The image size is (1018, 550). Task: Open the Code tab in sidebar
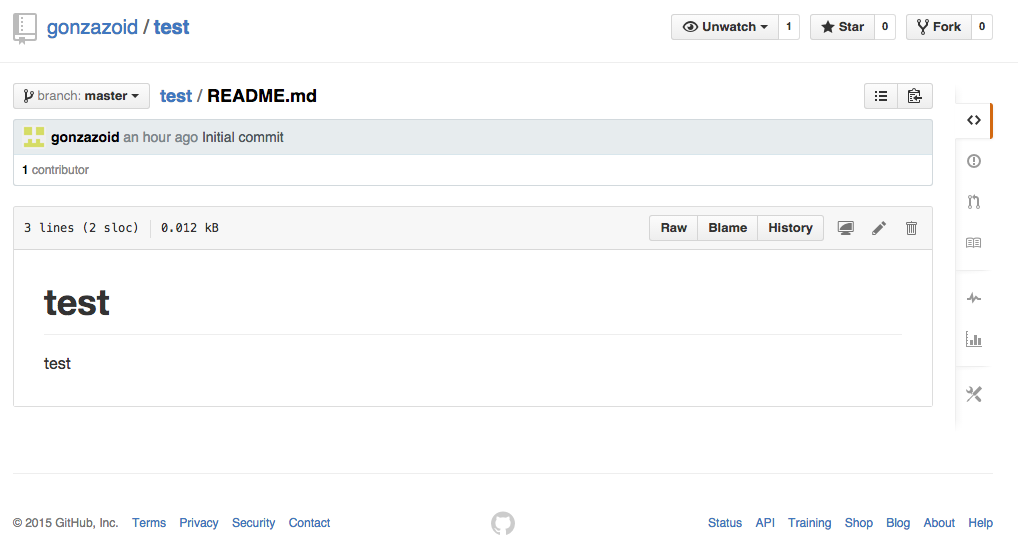click(973, 120)
